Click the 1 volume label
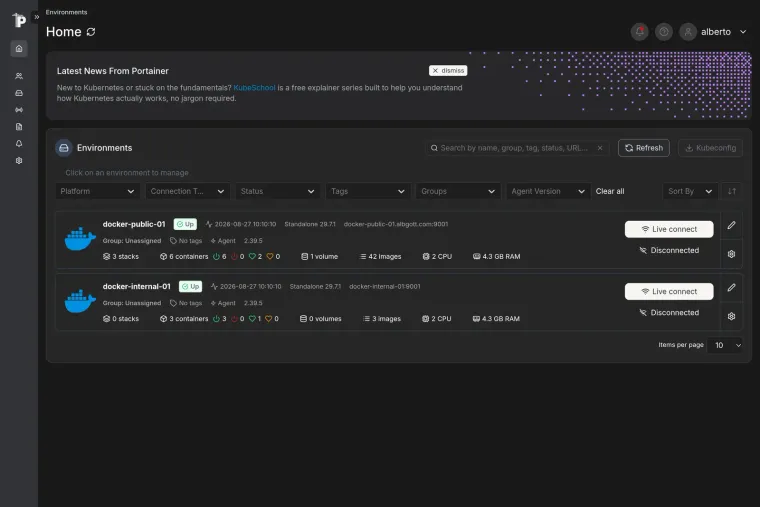 pyautogui.click(x=319, y=257)
